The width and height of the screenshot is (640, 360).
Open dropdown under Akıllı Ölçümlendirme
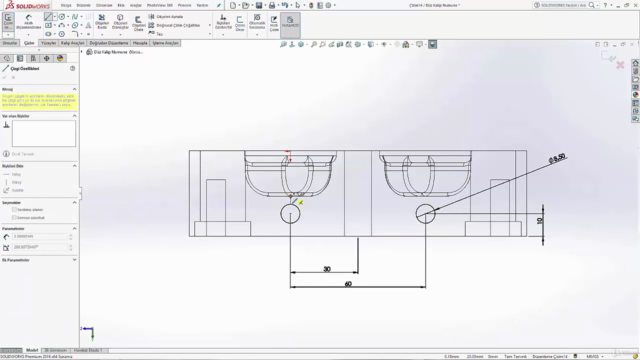pos(29,35)
